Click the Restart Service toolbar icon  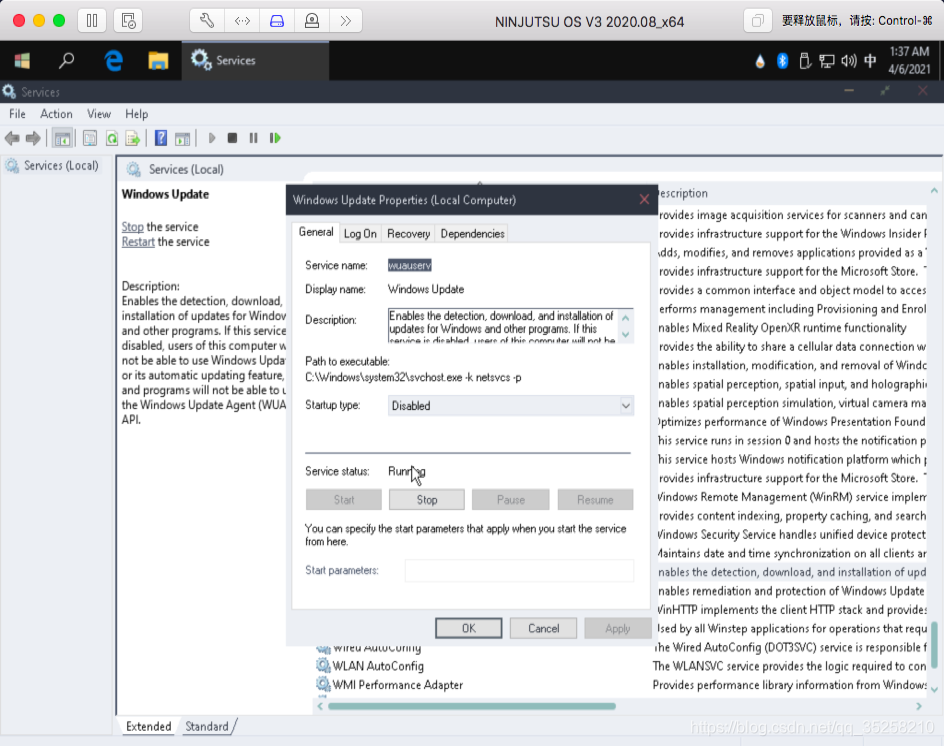[275, 138]
